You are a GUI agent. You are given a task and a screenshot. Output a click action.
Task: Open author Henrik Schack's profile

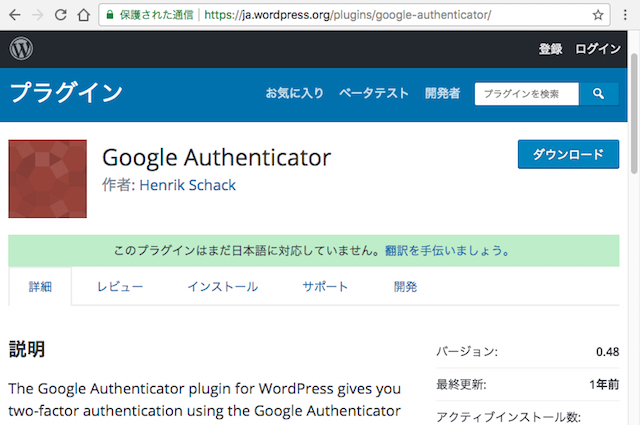click(187, 185)
